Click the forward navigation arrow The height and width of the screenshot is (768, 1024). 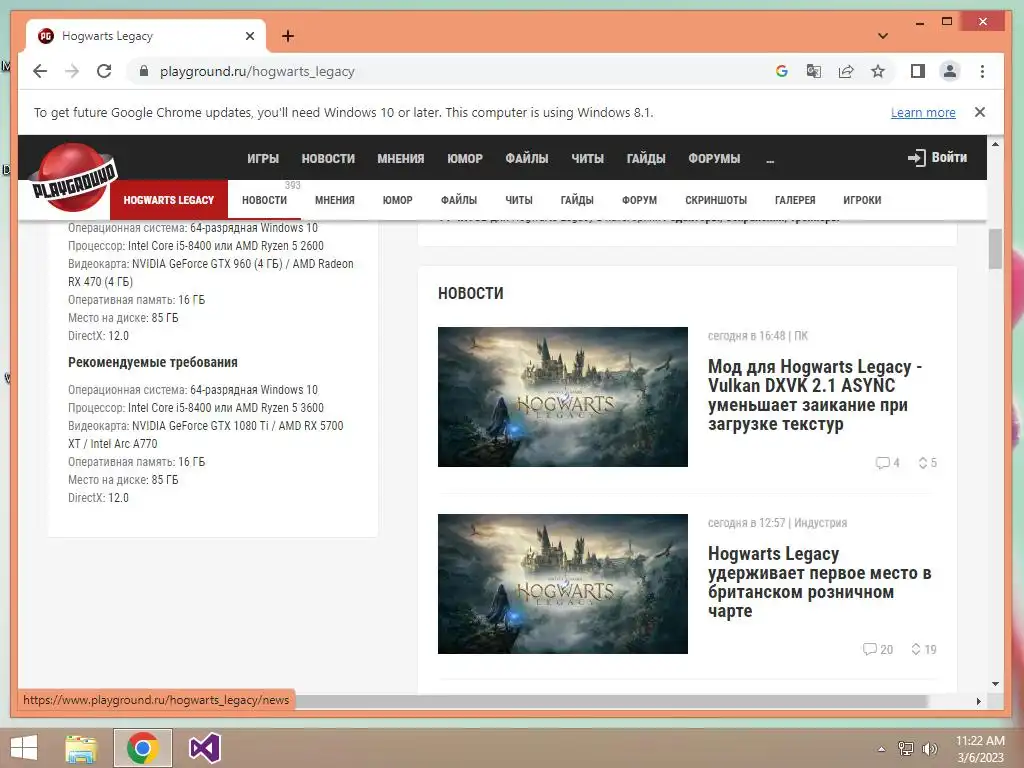click(x=72, y=71)
